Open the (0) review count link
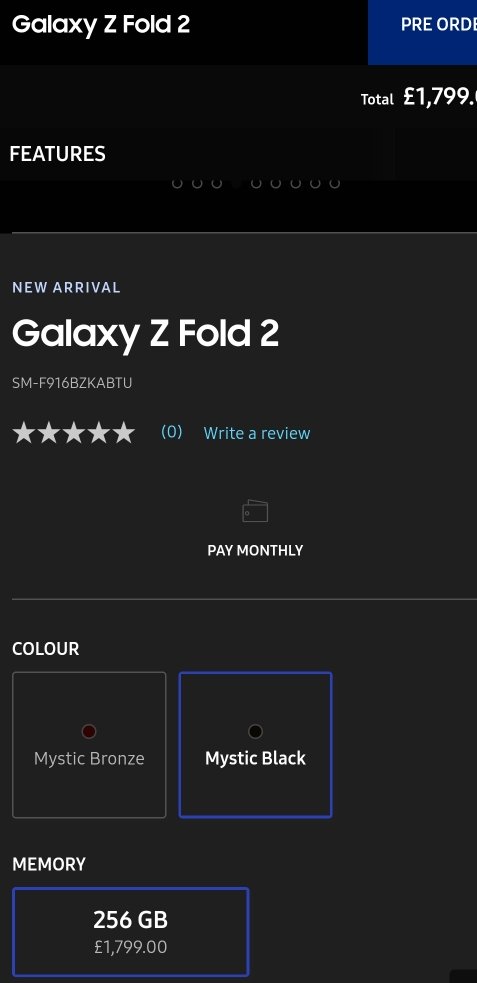The height and width of the screenshot is (983, 477). pyautogui.click(x=172, y=432)
